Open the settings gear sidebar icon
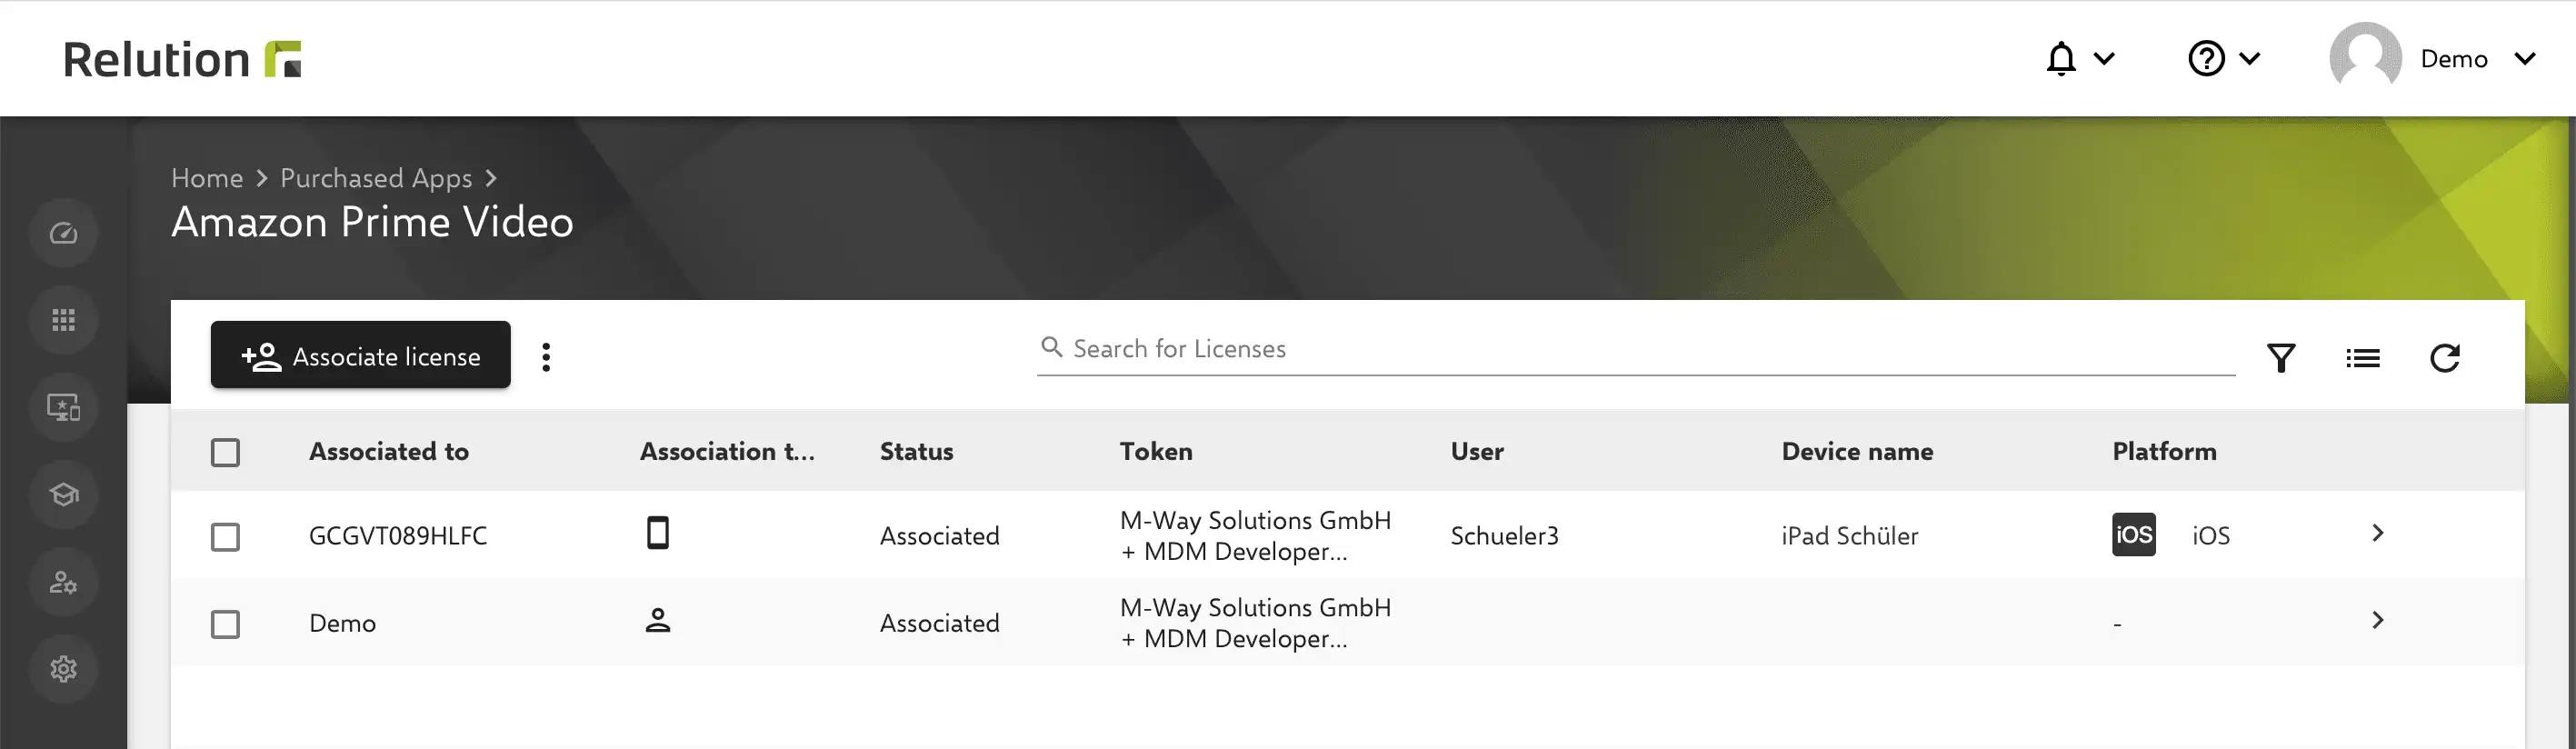The image size is (2576, 749). [x=63, y=668]
